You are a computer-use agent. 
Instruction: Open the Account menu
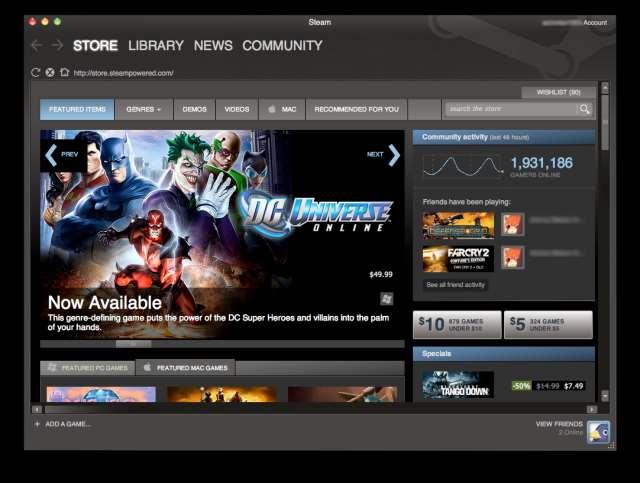point(595,22)
